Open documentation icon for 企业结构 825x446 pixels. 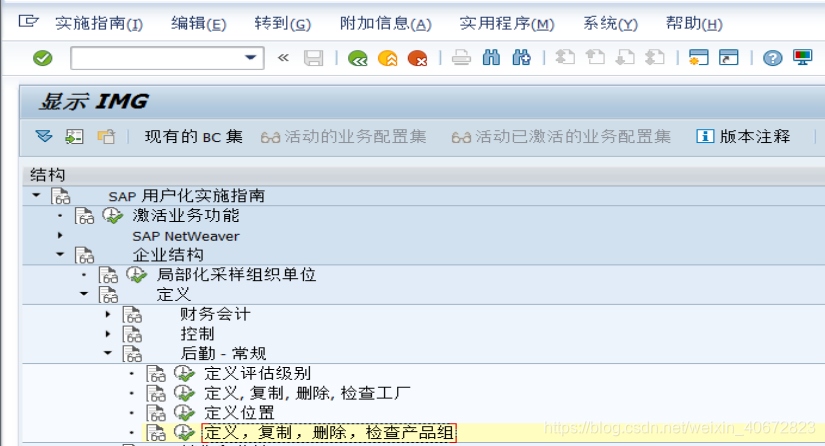tap(84, 255)
